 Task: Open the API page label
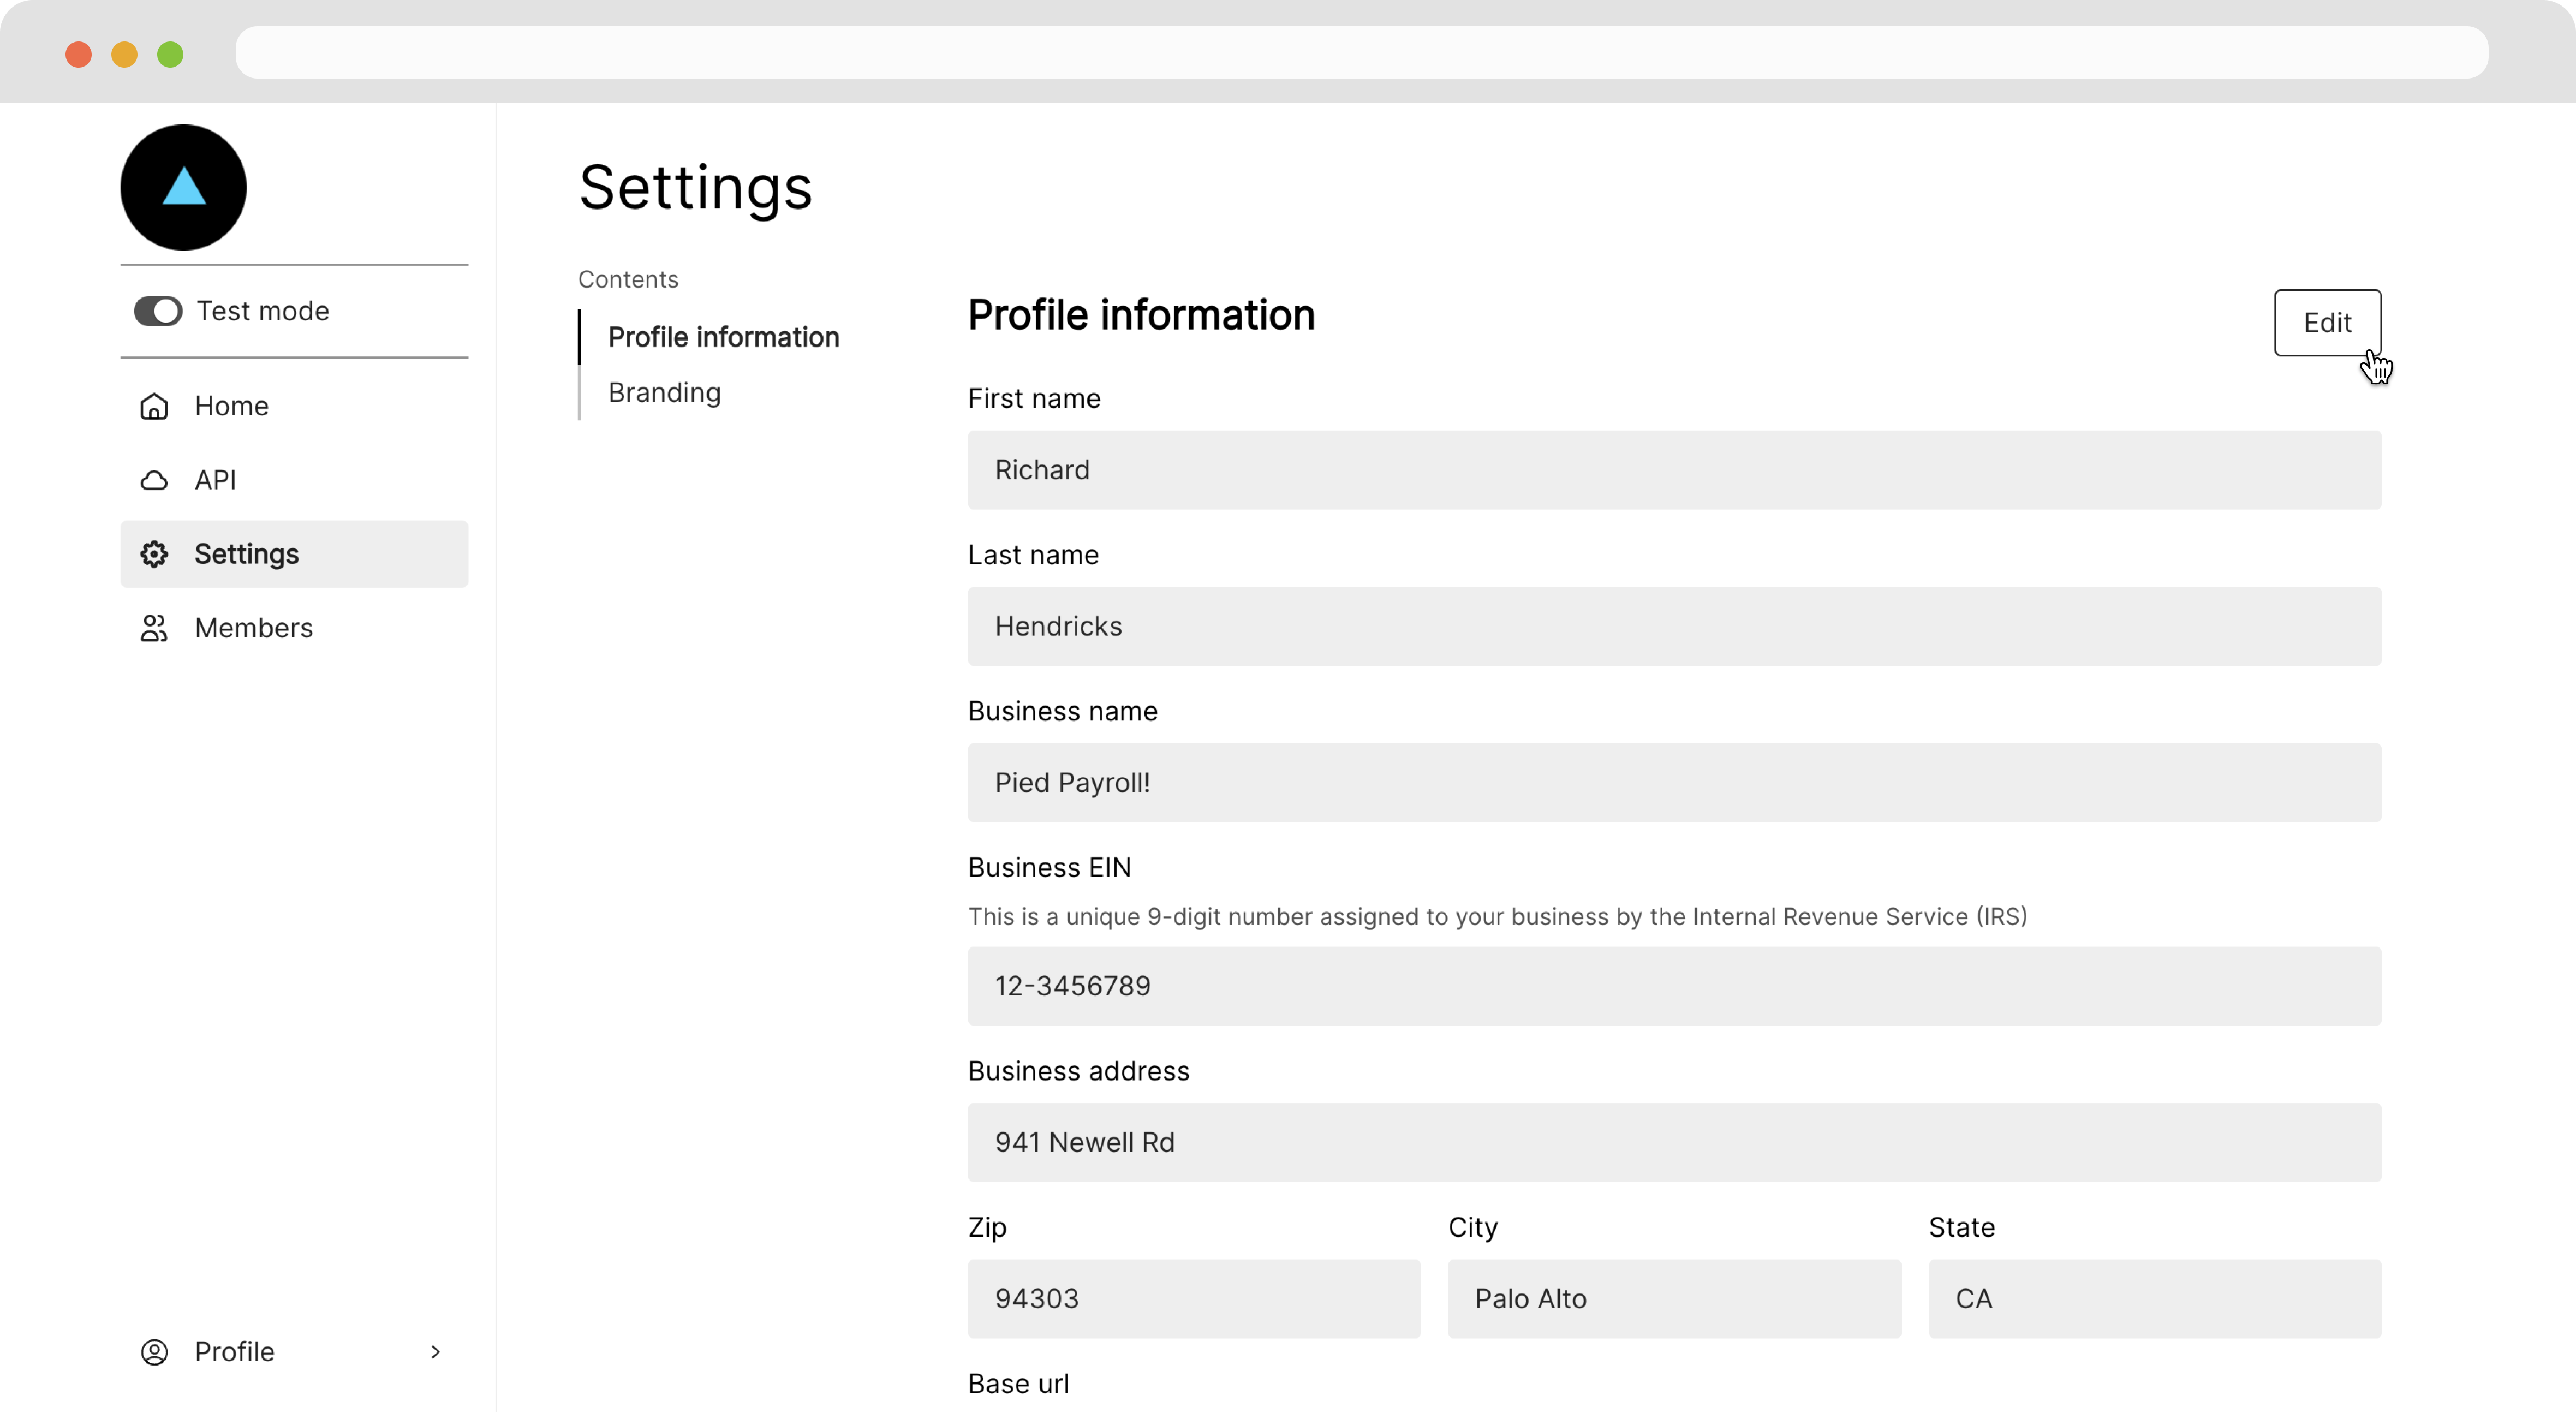point(215,480)
